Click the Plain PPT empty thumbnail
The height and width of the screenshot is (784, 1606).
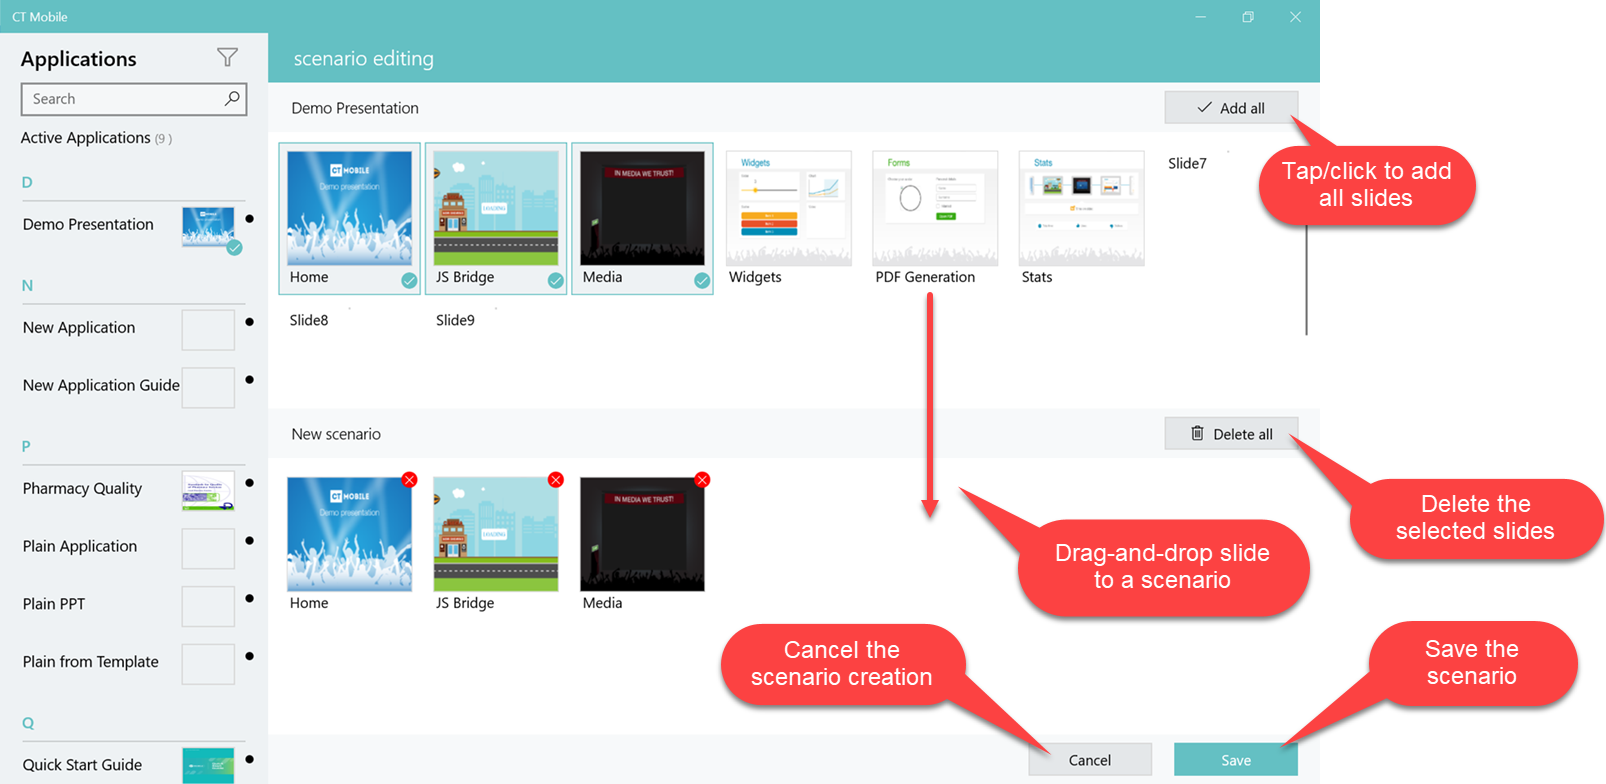pos(208,606)
